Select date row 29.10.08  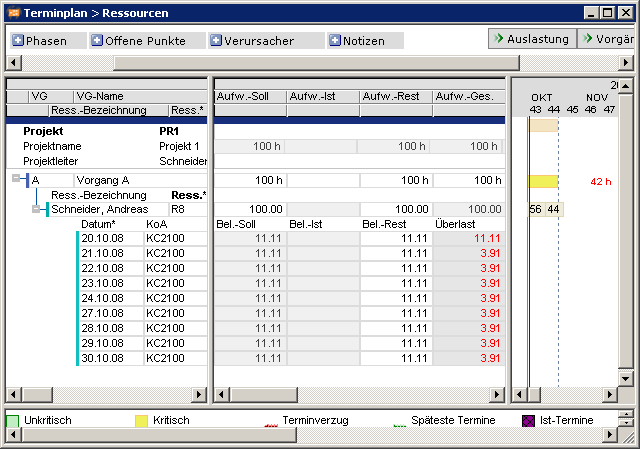(111, 343)
